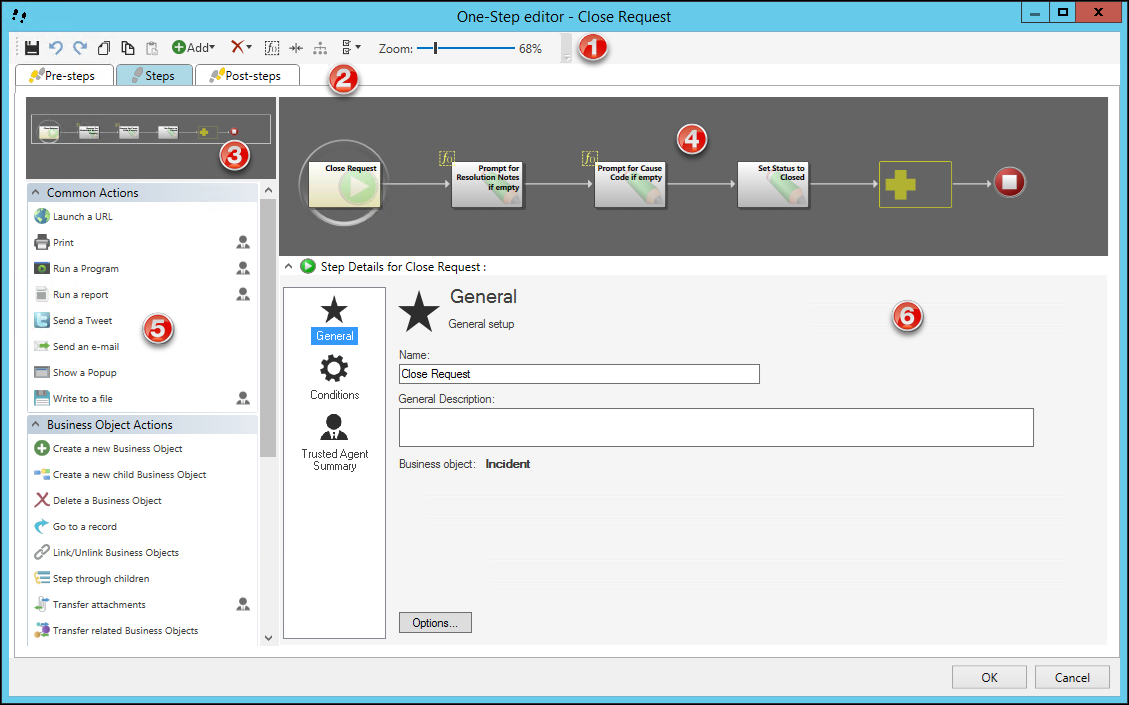
Task: Save the One-Step with the Save icon
Action: point(31,47)
